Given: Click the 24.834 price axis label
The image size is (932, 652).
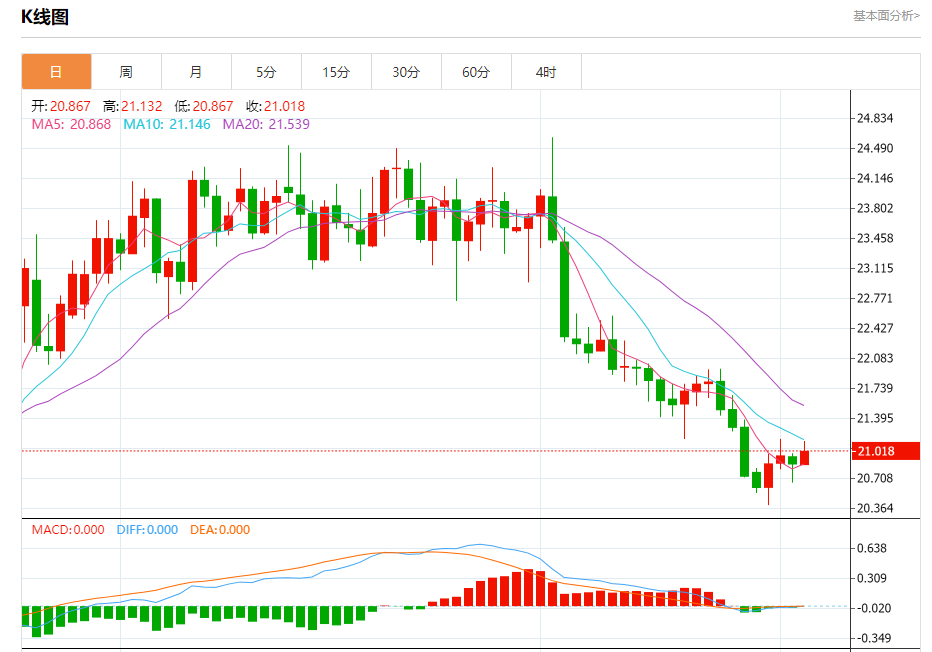Looking at the screenshot, I should [875, 118].
